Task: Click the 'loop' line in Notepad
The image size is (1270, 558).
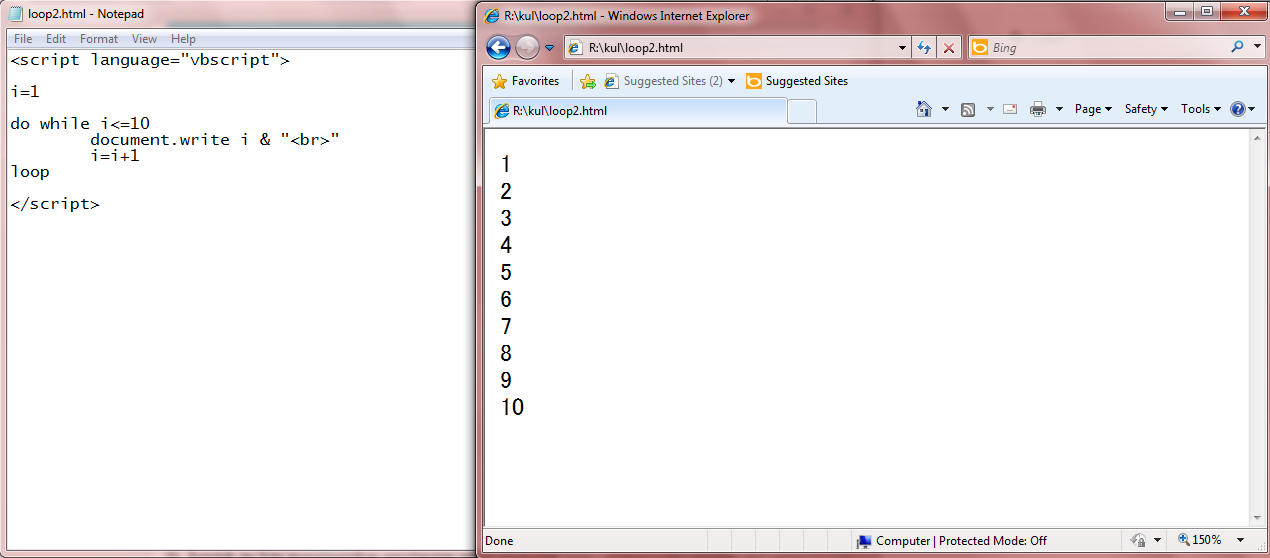Action: [x=30, y=172]
